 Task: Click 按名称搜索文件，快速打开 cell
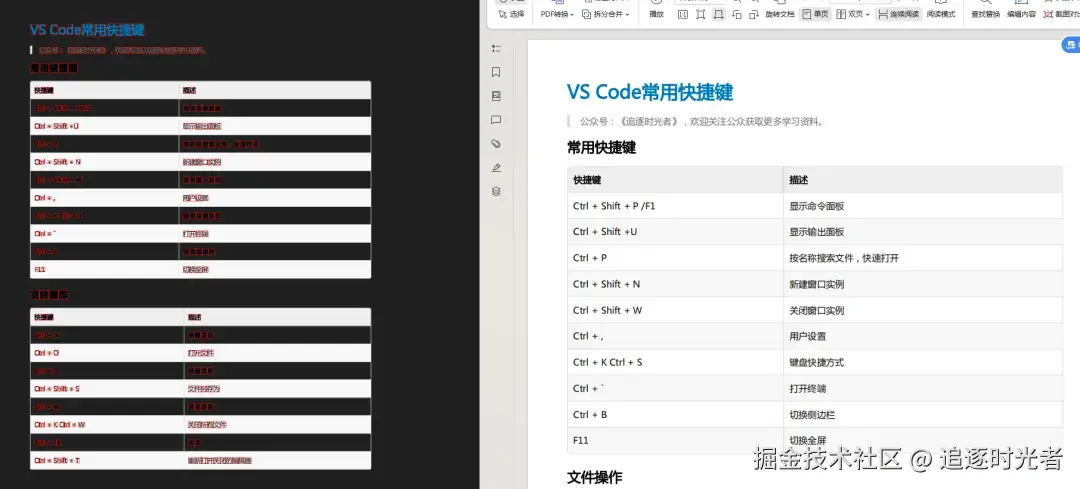(x=923, y=258)
